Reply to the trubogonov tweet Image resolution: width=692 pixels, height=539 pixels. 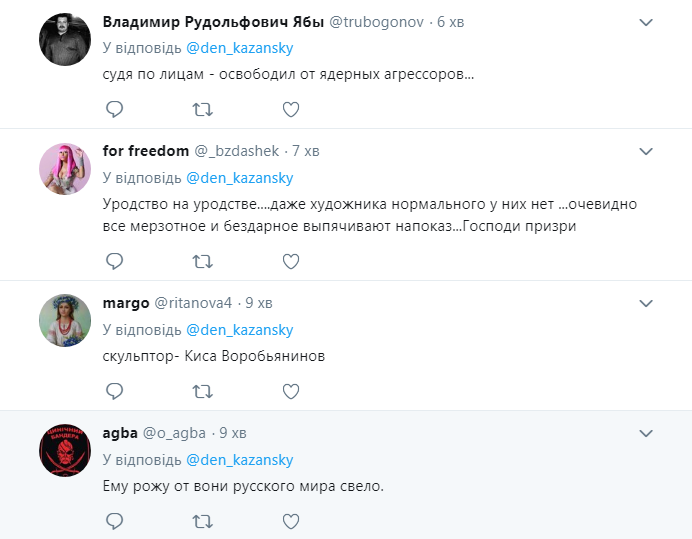[x=114, y=109]
